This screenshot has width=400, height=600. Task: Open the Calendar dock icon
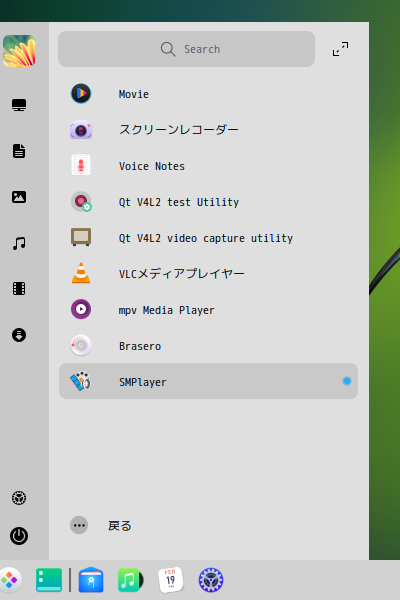[171, 580]
